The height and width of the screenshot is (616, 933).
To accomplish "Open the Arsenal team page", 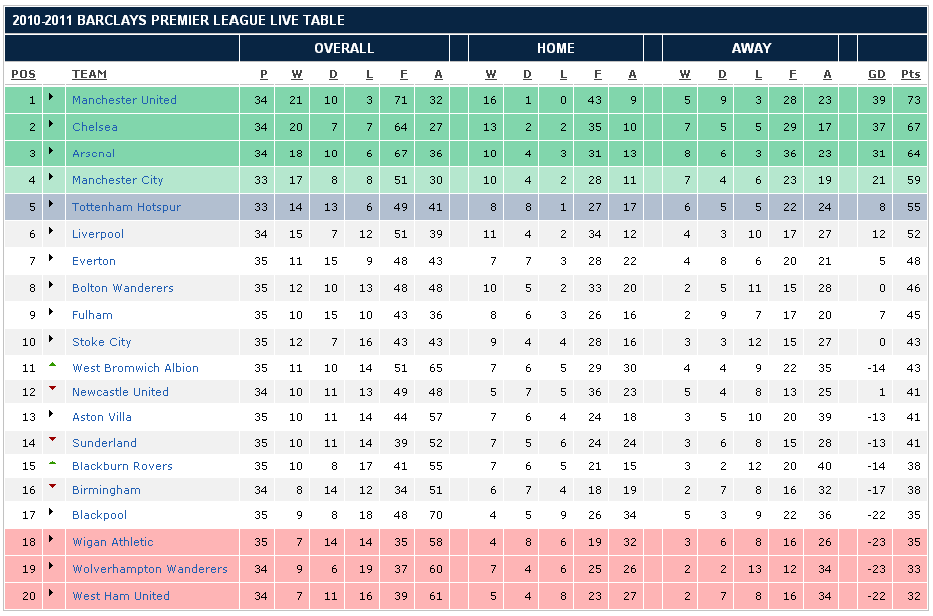I will click(x=93, y=154).
